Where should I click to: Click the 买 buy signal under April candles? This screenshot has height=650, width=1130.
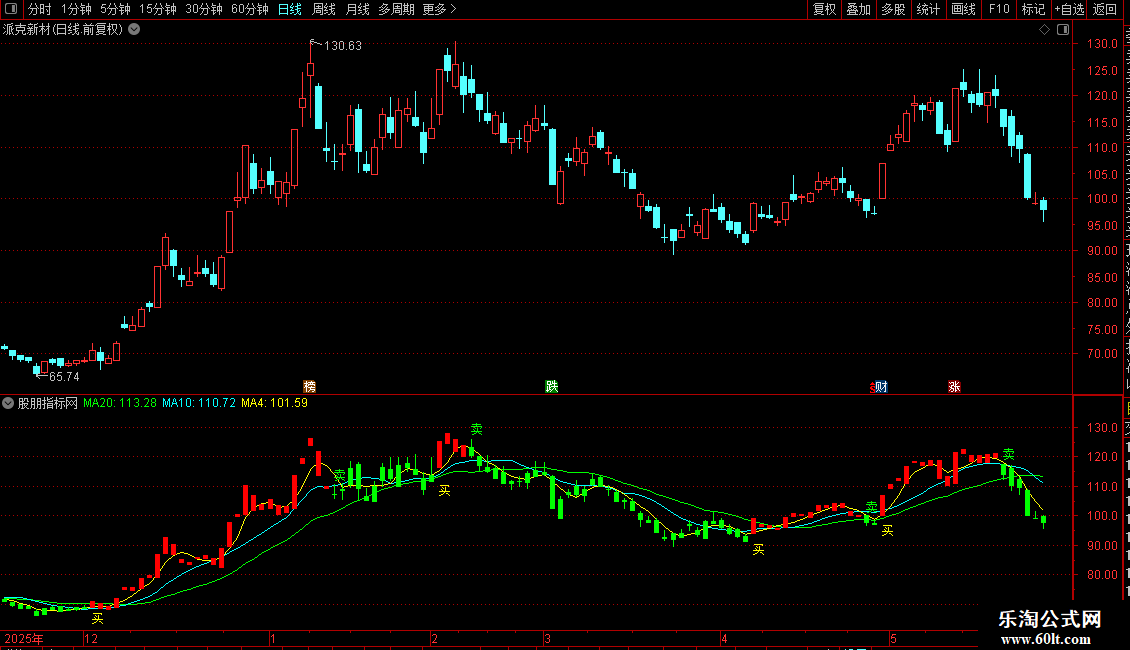click(758, 550)
